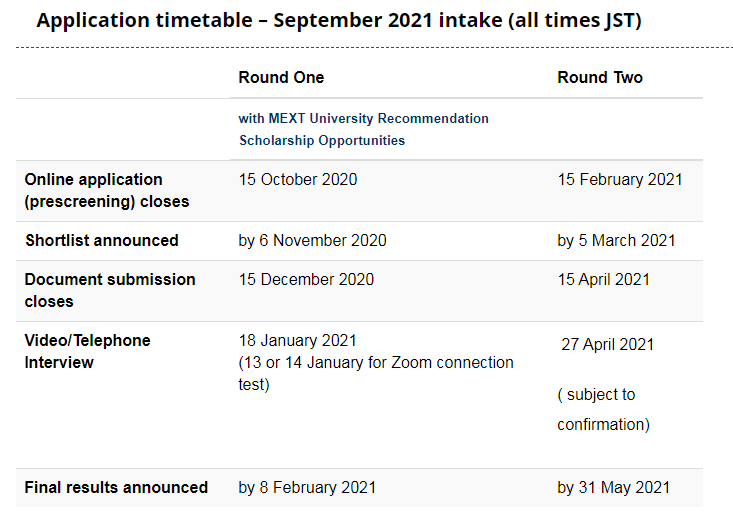Click the Video/Telephone Interview row label
733x531 pixels.
point(87,352)
